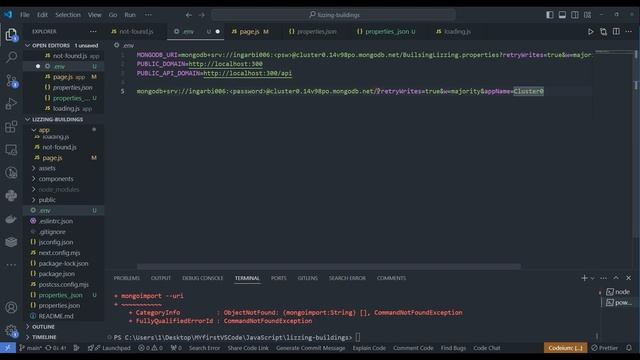
Task: Open the Selection menu
Action: tap(68, 15)
